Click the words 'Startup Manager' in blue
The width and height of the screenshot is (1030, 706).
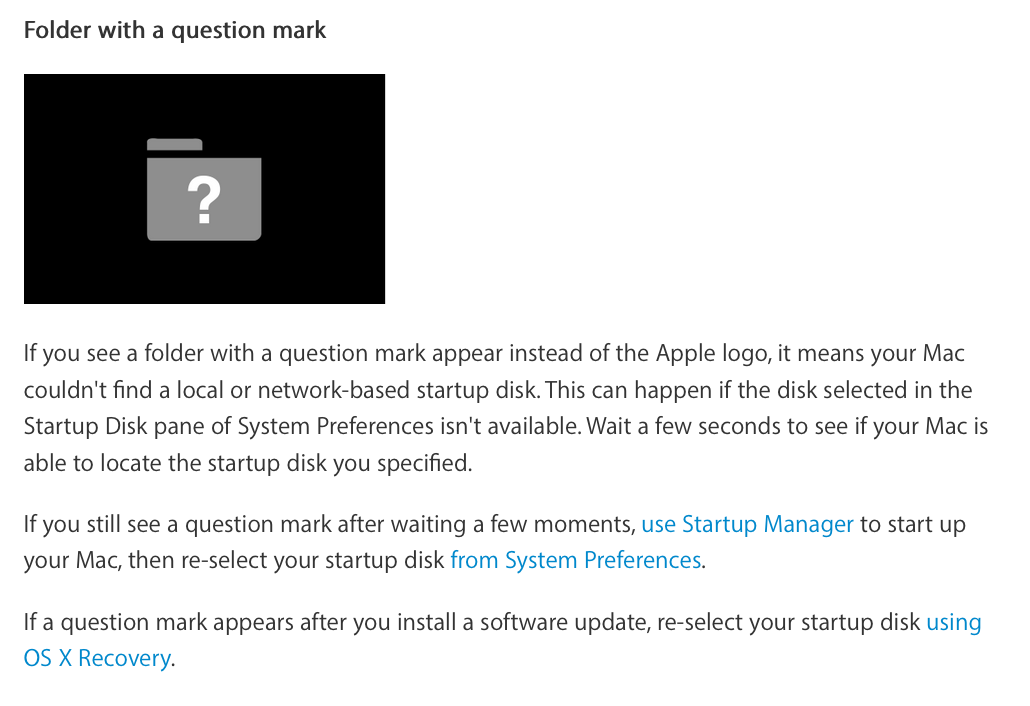768,524
